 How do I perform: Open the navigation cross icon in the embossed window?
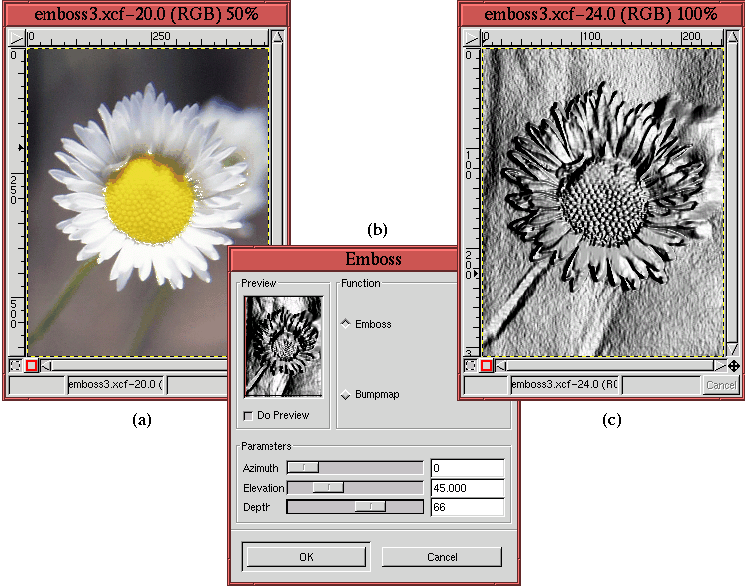734,366
